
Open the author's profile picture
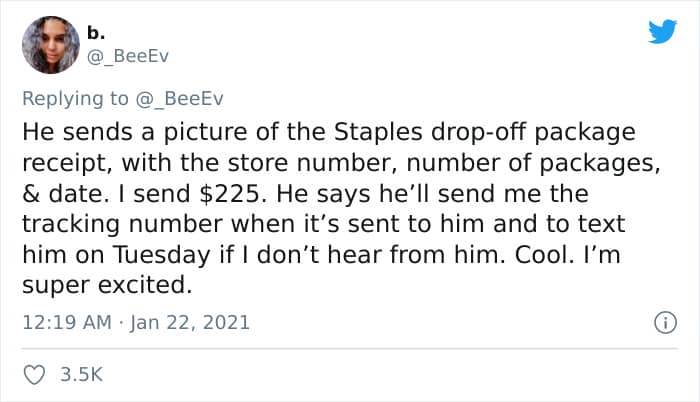[49, 44]
